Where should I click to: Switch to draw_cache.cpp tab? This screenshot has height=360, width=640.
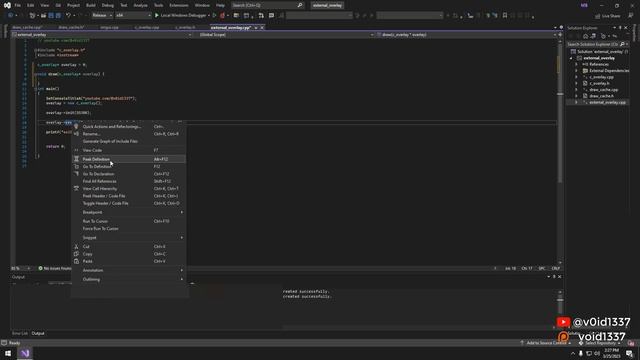point(27,27)
